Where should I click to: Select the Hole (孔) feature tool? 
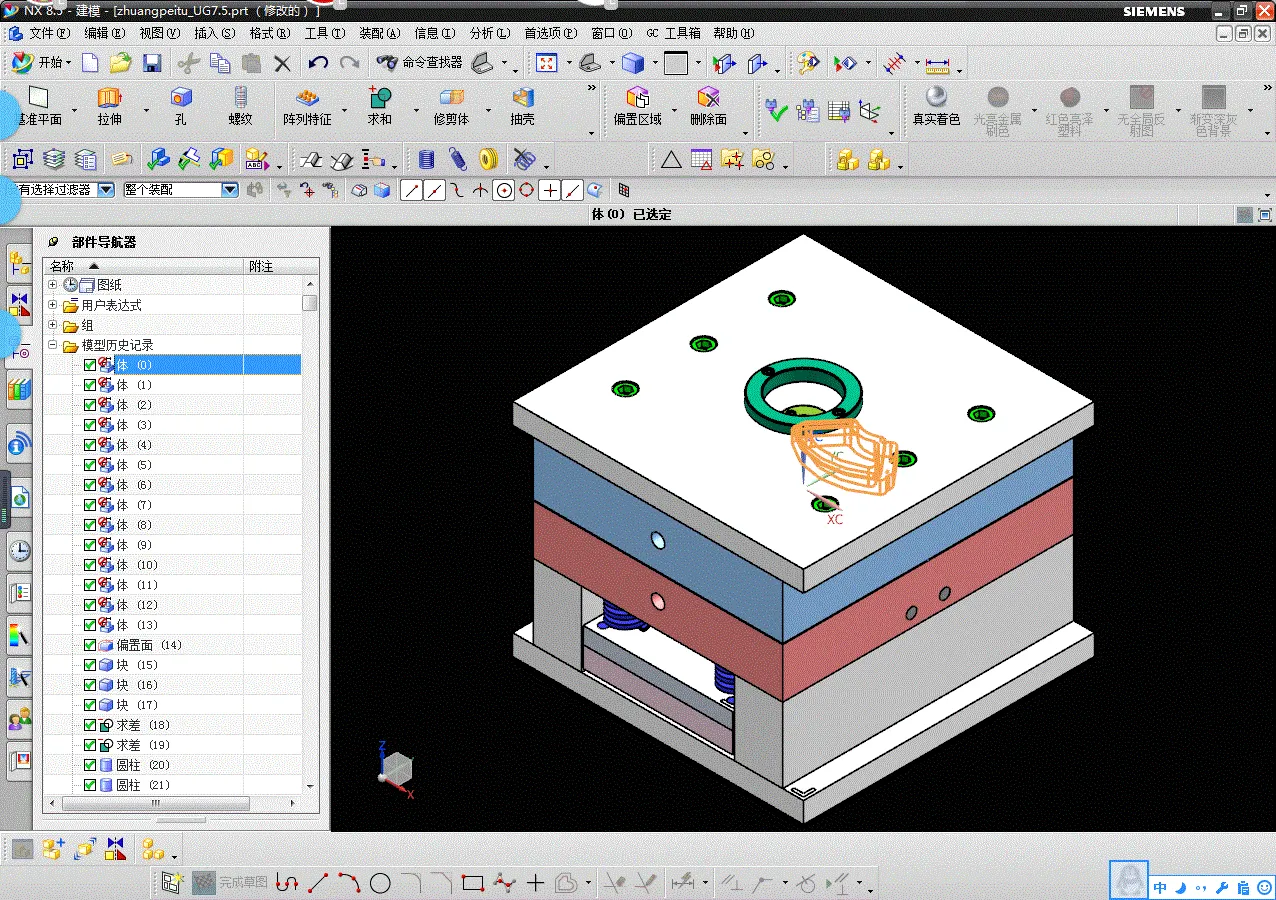(x=181, y=98)
